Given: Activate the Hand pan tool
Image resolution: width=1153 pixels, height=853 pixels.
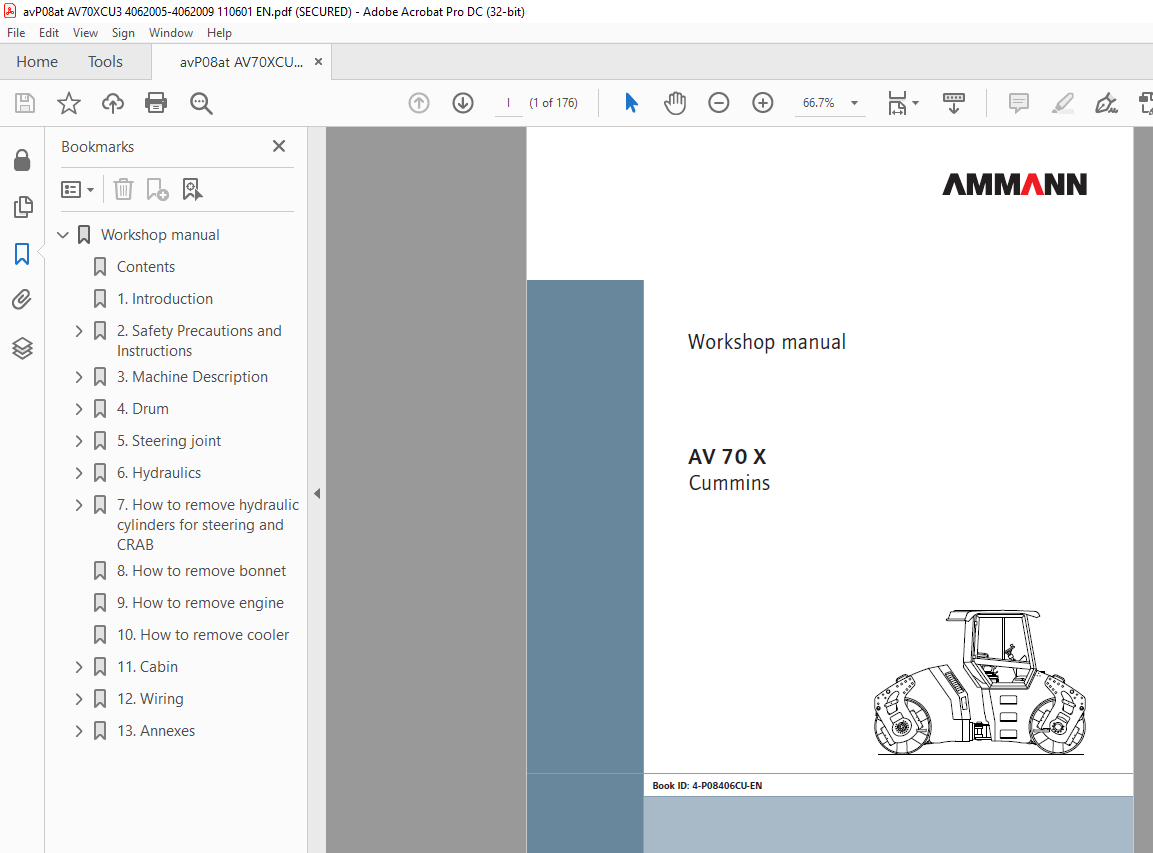Looking at the screenshot, I should pos(674,103).
